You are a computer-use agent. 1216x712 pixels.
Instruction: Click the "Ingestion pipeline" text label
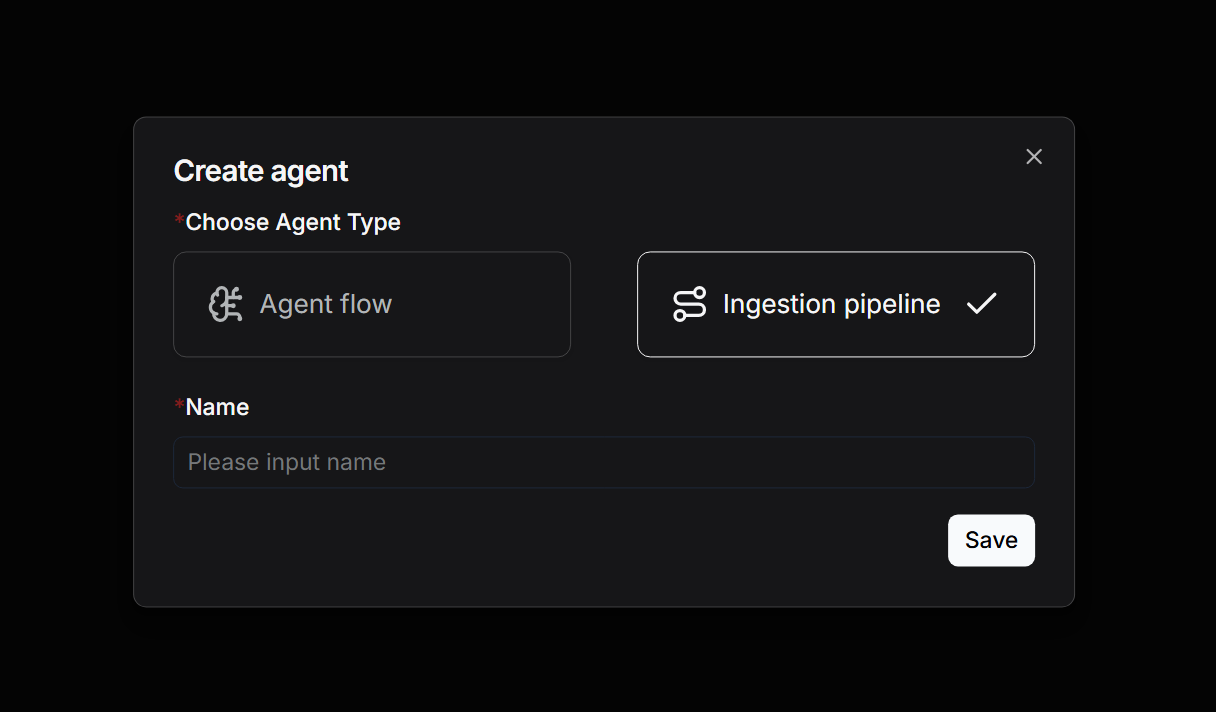[831, 304]
